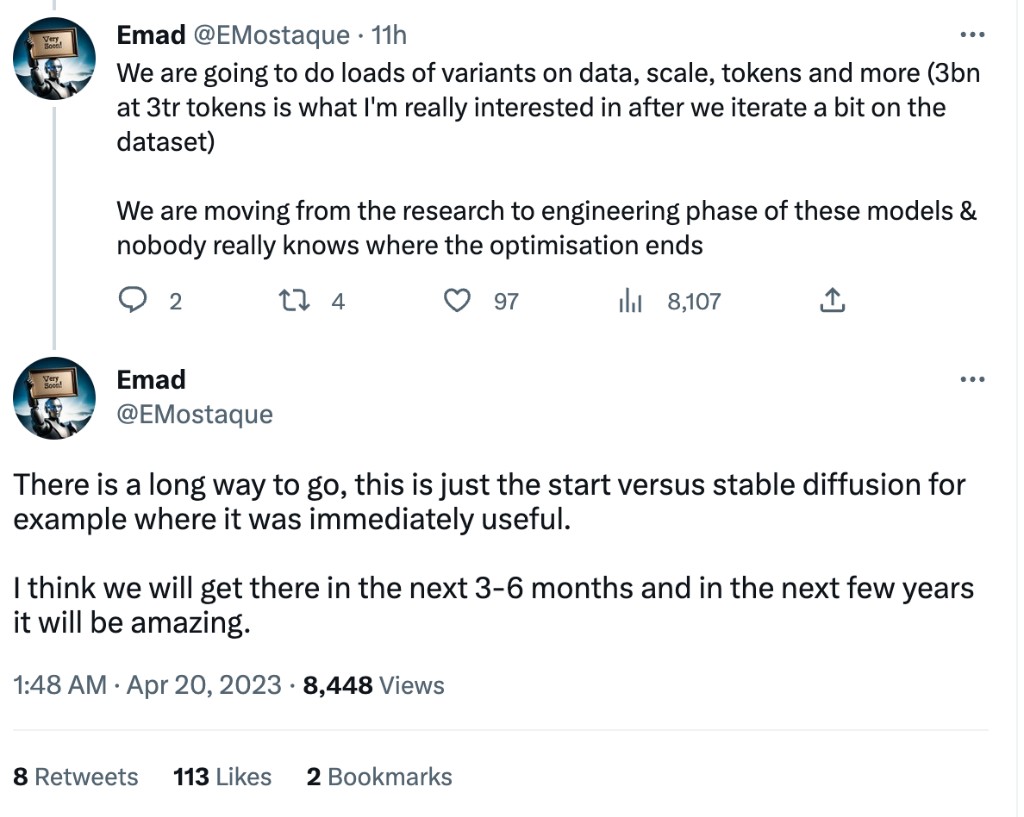Viewport: 1024px width, 817px height.
Task: Open the 11h timestamp link
Action: click(x=389, y=36)
